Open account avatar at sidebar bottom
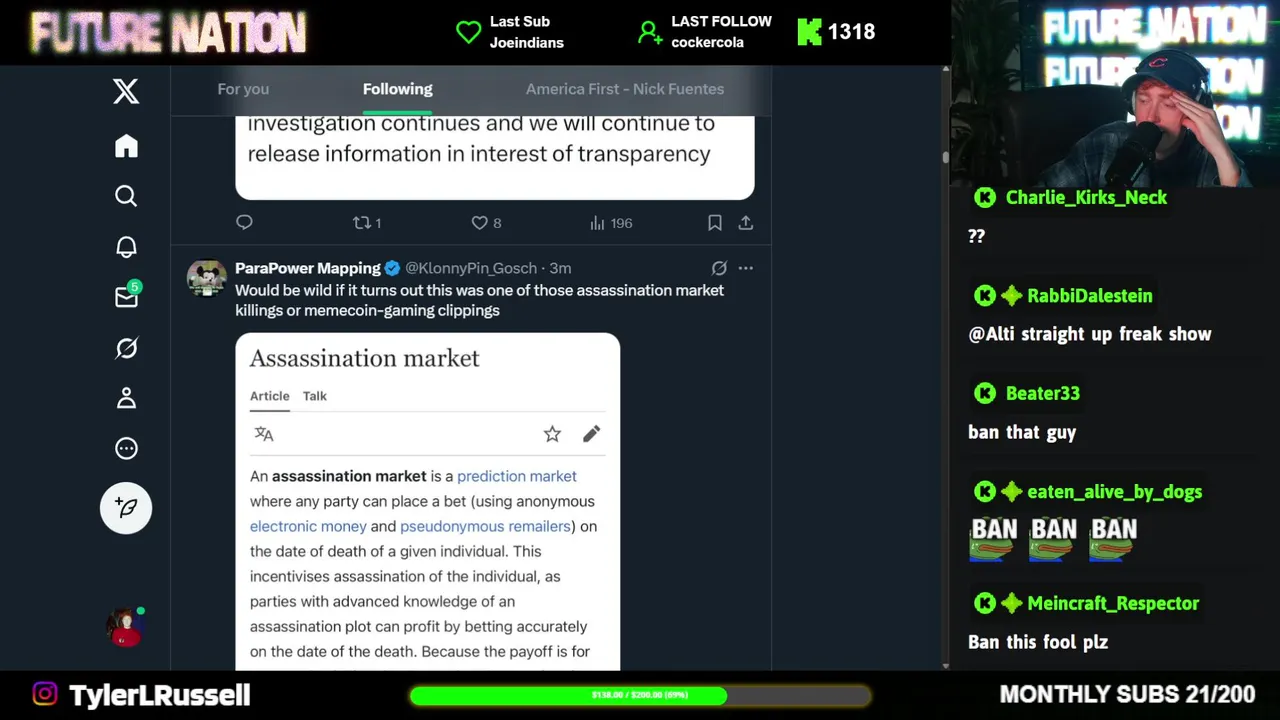1280x720 pixels. point(126,627)
